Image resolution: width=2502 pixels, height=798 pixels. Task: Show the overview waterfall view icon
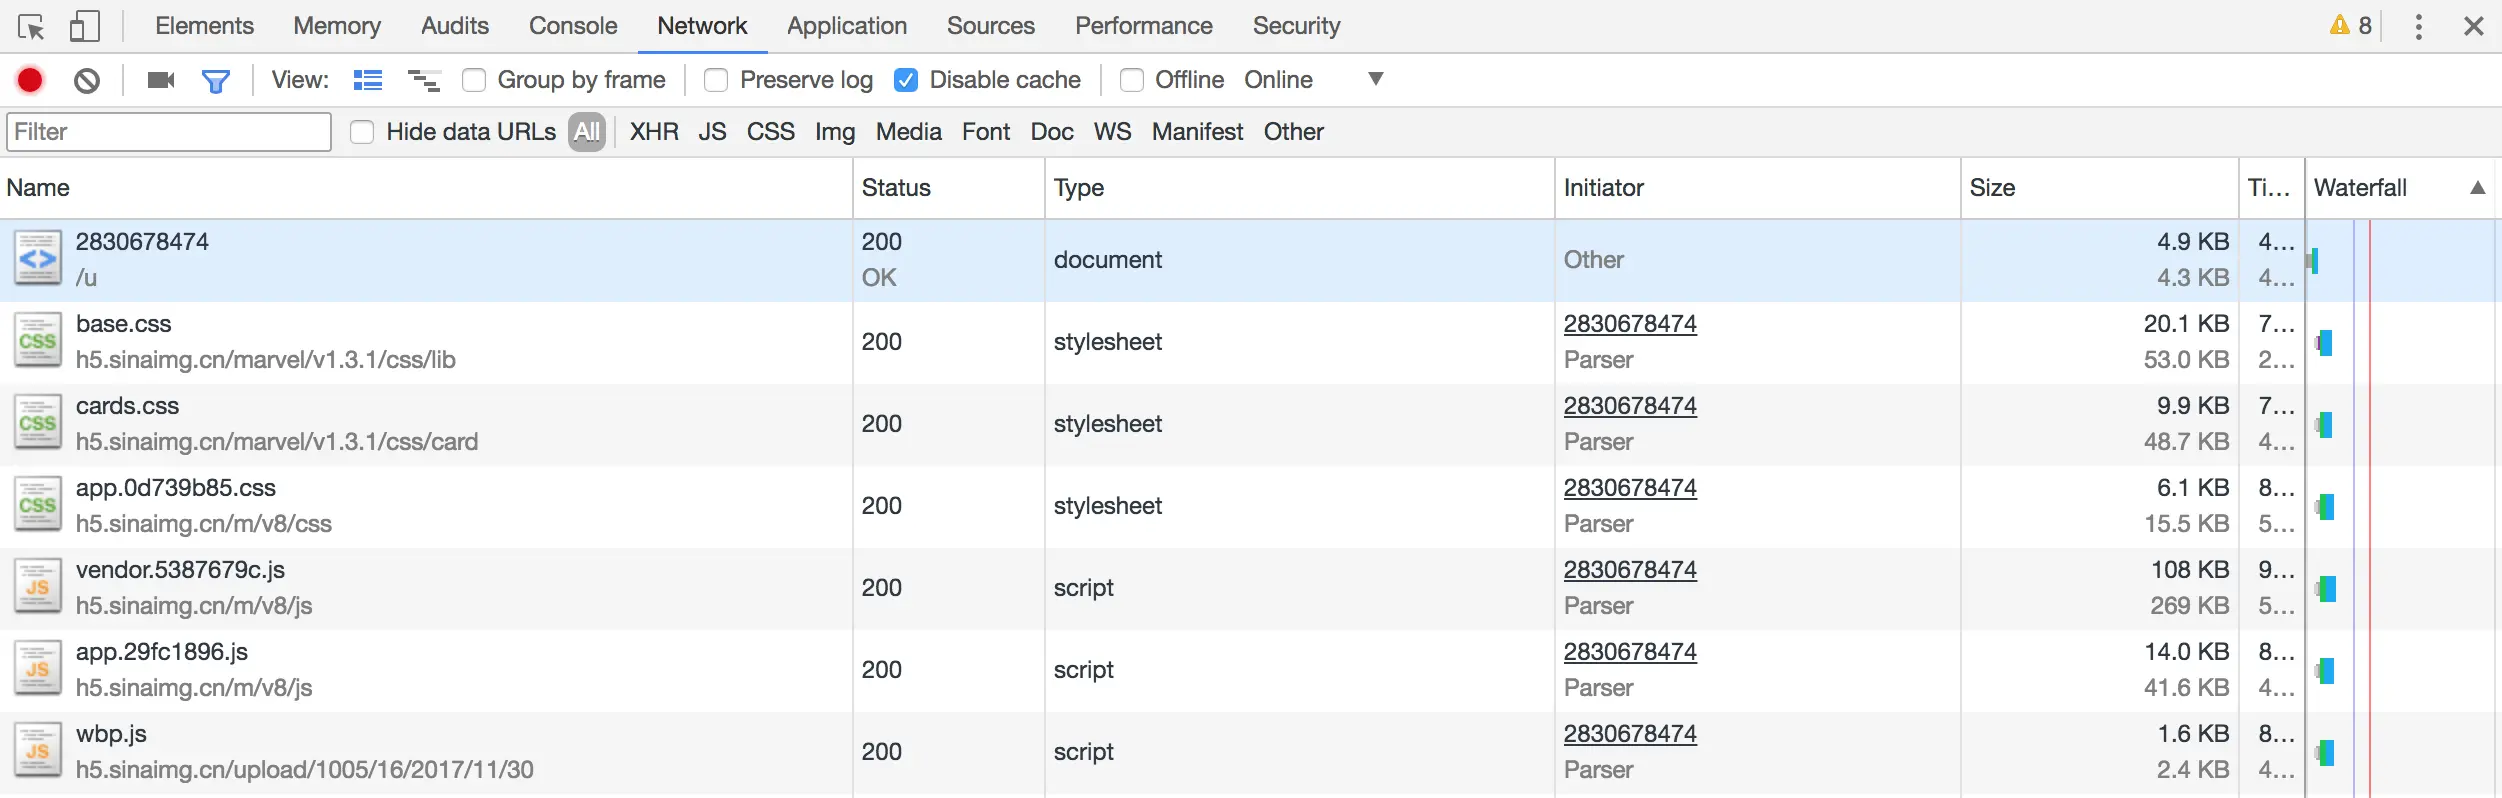(424, 80)
